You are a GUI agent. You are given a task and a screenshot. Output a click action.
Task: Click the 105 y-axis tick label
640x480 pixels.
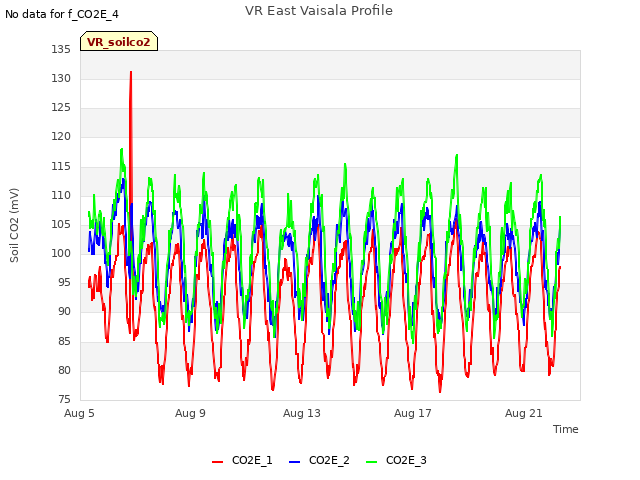(x=61, y=224)
